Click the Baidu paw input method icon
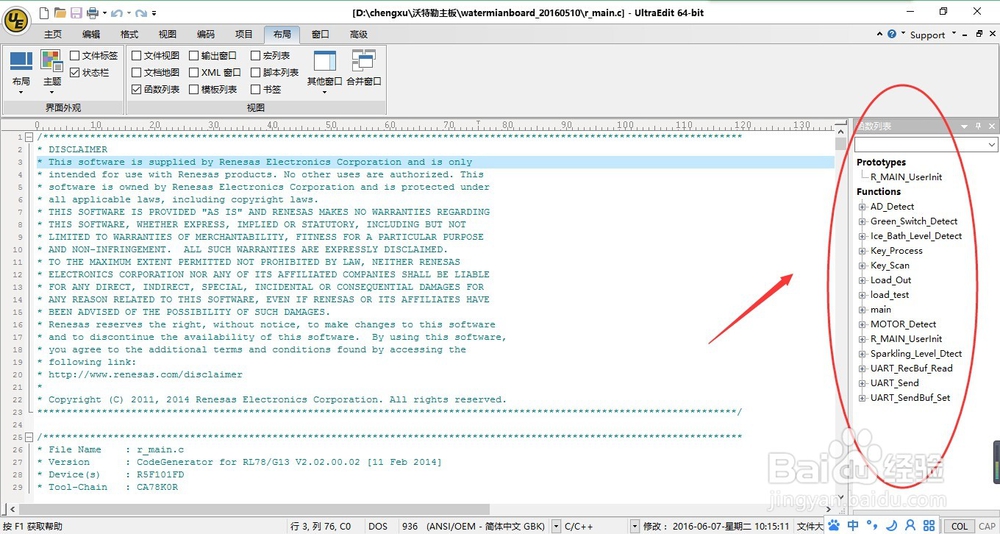1000x534 pixels. [835, 526]
